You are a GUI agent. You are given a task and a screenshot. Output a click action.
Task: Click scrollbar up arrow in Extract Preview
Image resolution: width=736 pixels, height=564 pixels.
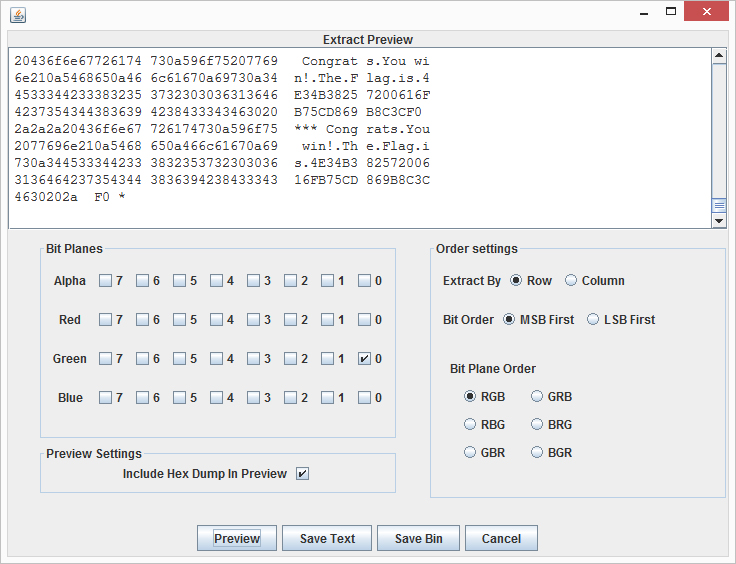[718, 56]
